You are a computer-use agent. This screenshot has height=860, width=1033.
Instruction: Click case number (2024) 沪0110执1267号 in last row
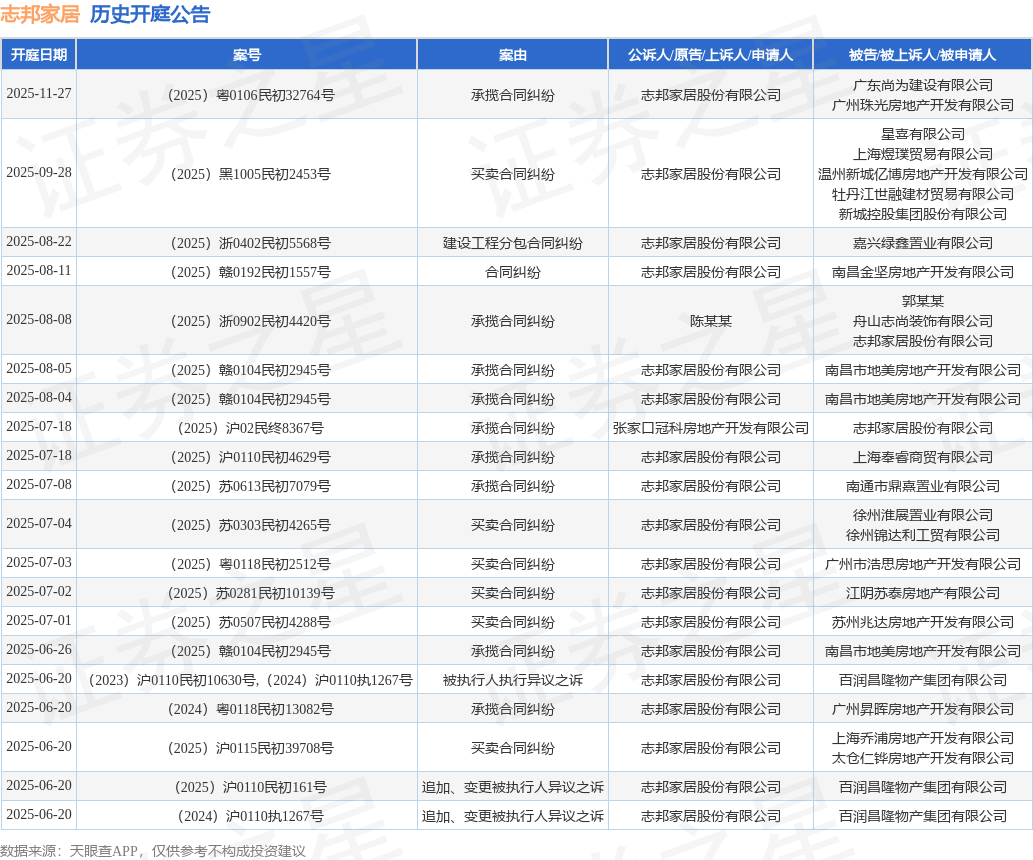250,816
